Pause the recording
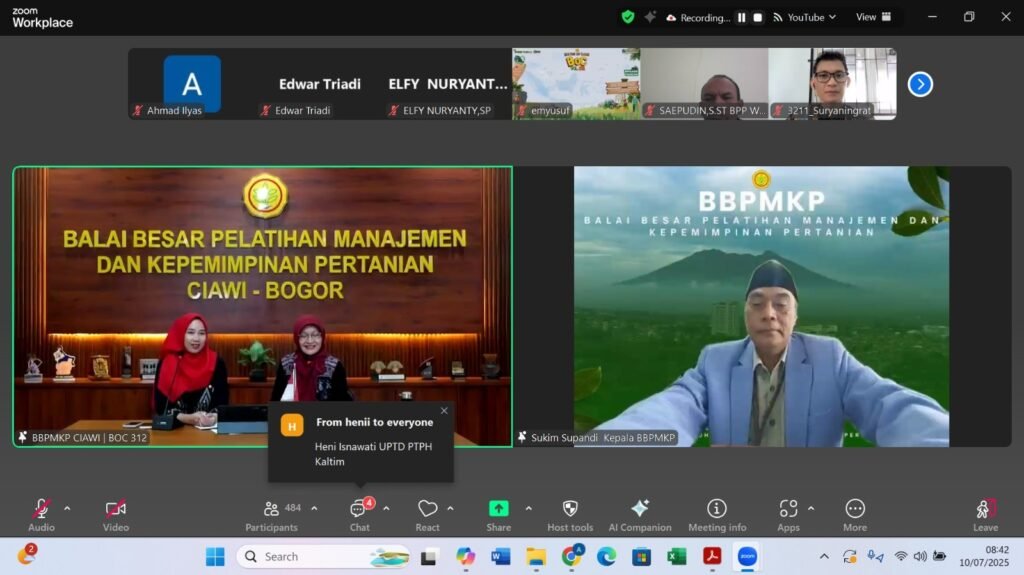Image resolution: width=1024 pixels, height=575 pixels. (x=741, y=17)
